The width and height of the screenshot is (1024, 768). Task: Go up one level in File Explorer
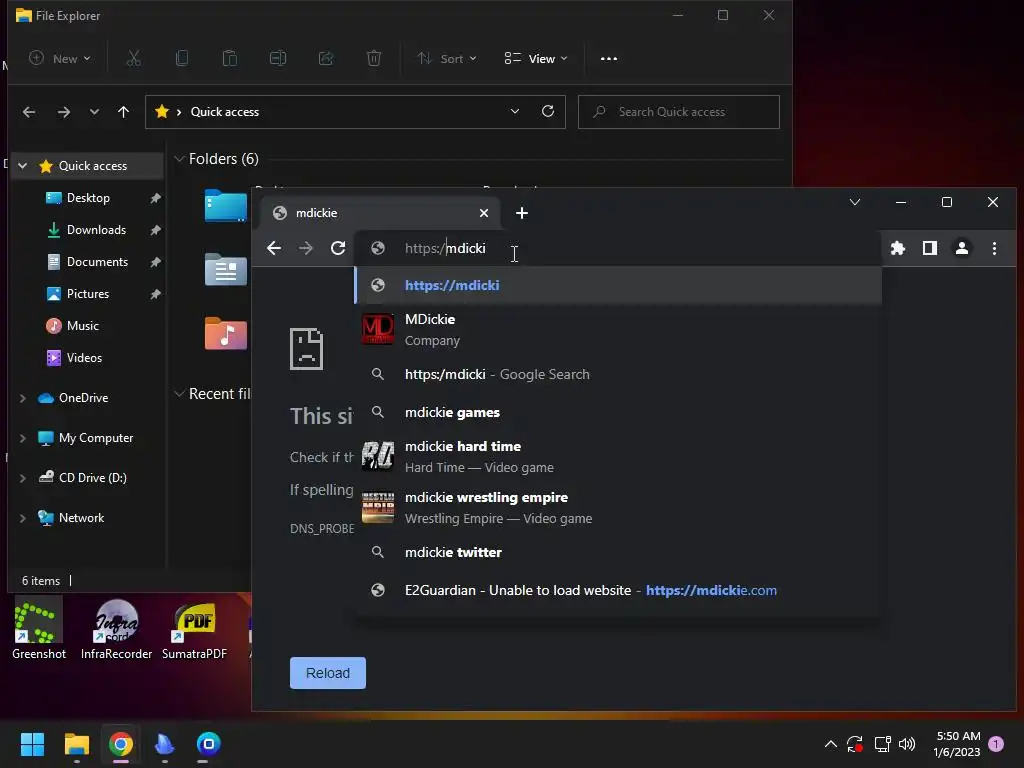click(x=123, y=112)
